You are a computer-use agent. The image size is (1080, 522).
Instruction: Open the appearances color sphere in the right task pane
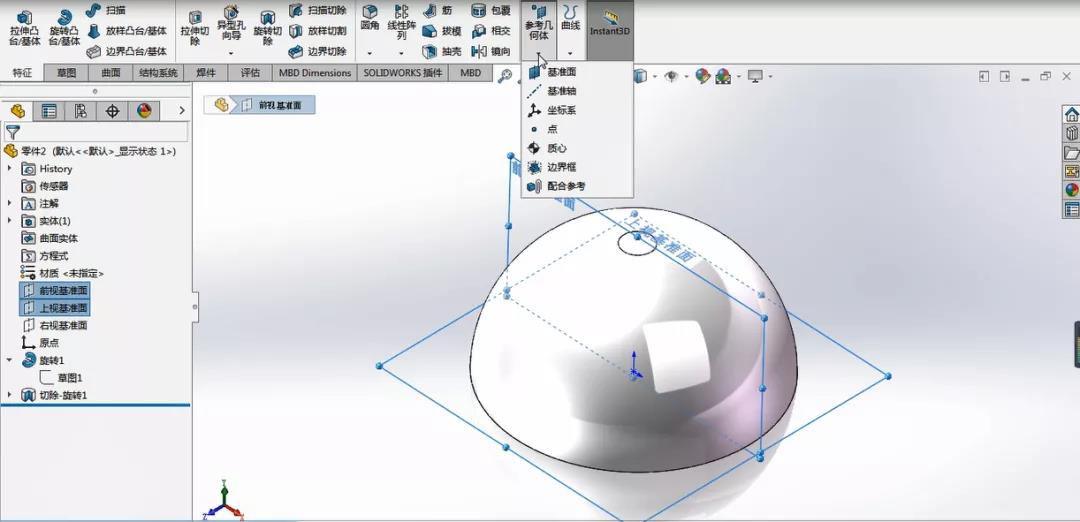1071,190
